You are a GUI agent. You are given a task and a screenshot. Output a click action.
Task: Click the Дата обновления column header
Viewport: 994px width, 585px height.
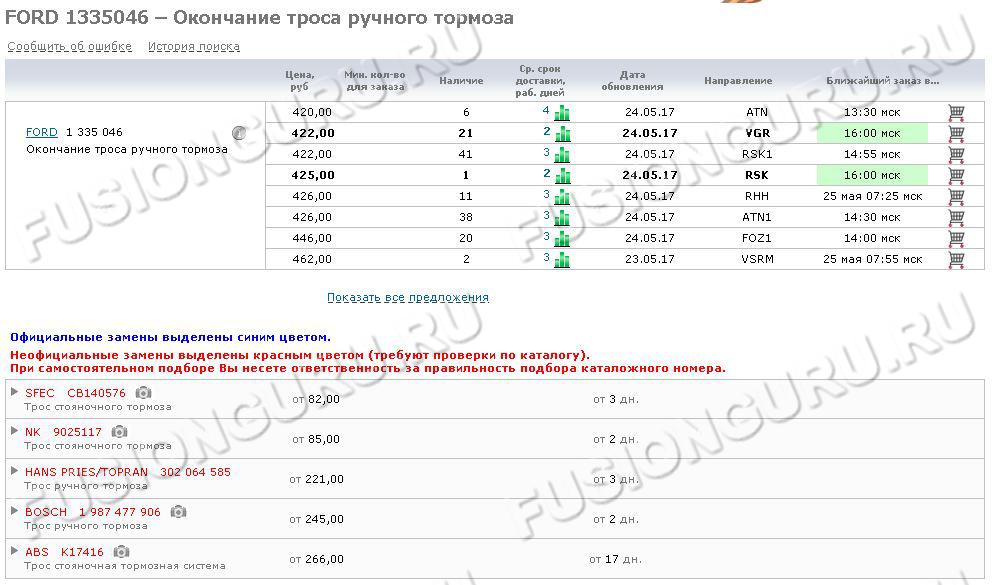tap(633, 80)
